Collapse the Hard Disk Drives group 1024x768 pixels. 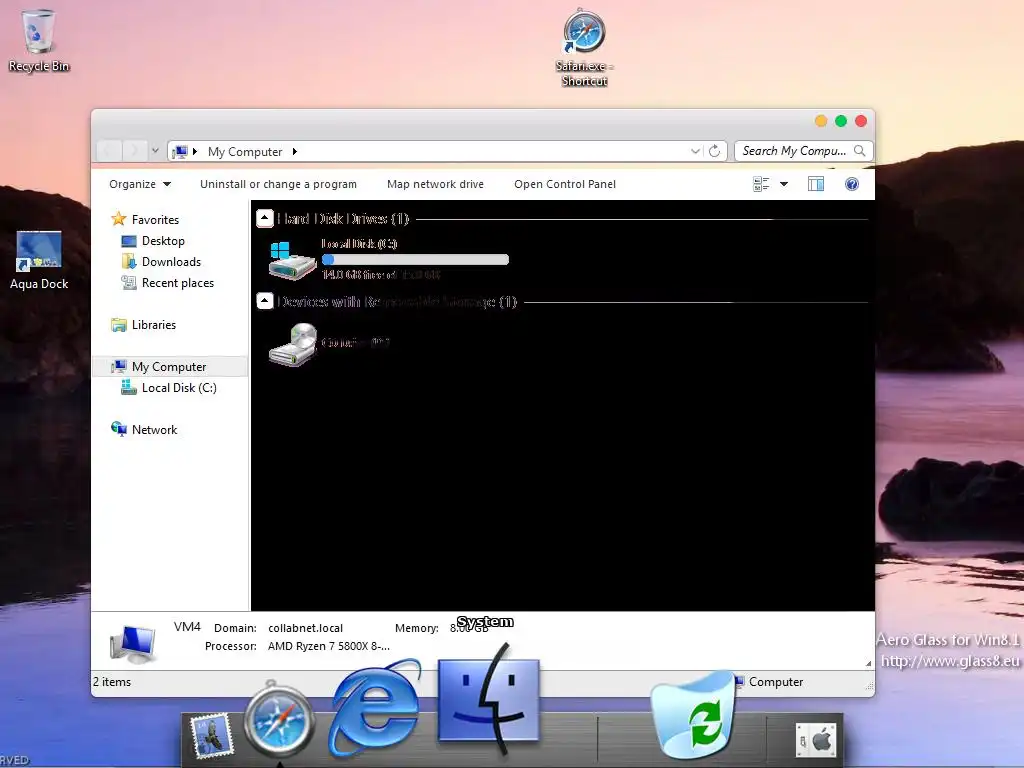264,218
